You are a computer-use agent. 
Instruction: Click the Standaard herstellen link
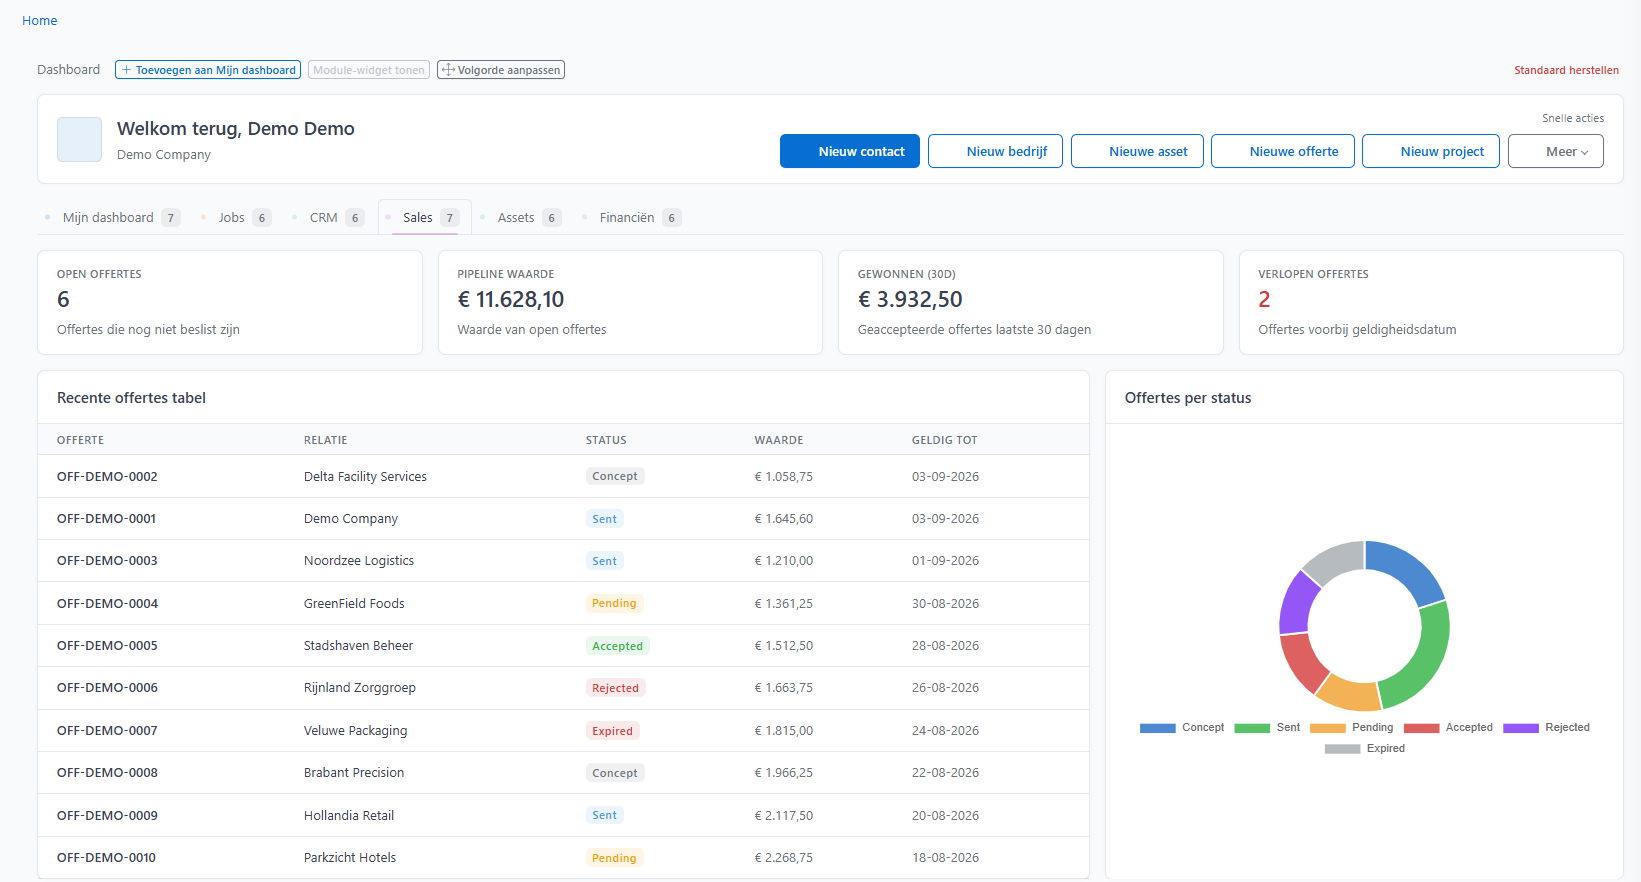pos(1566,70)
